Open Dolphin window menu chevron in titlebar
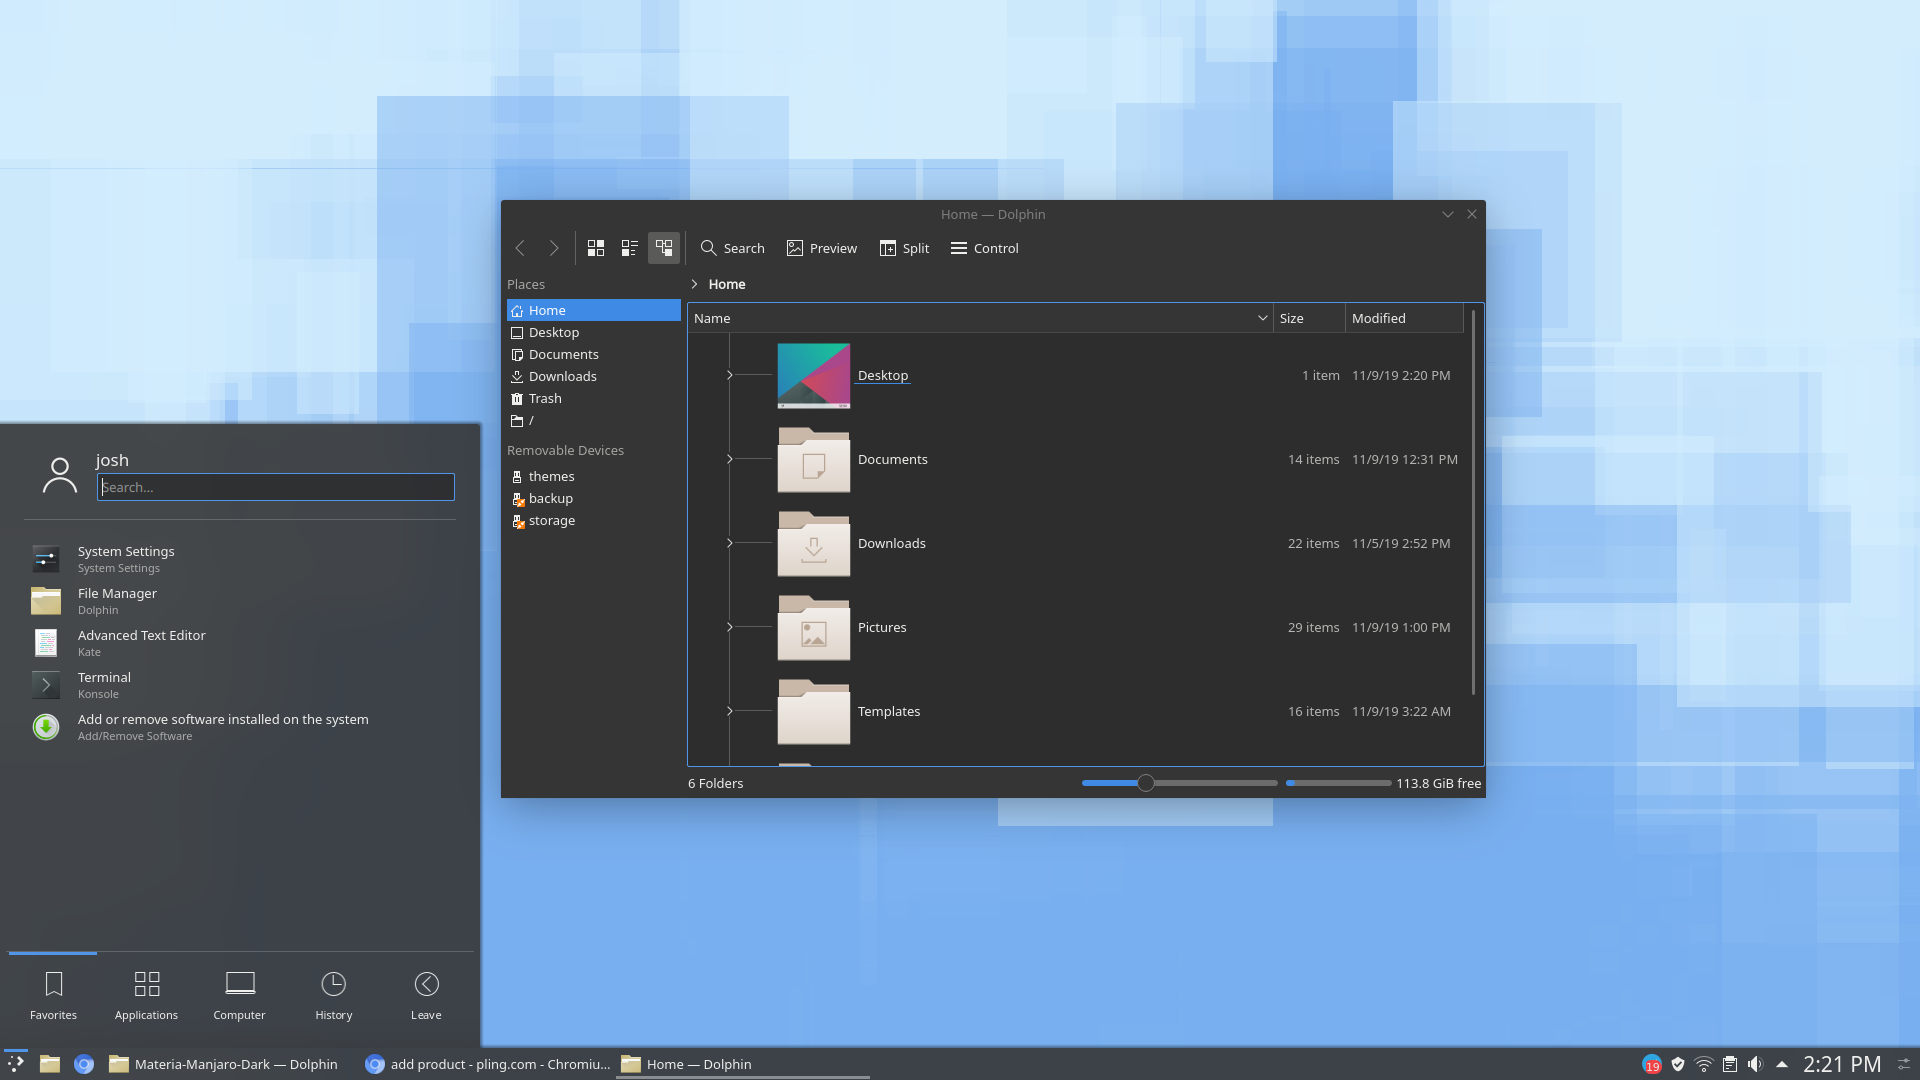1920x1080 pixels. coord(1447,214)
